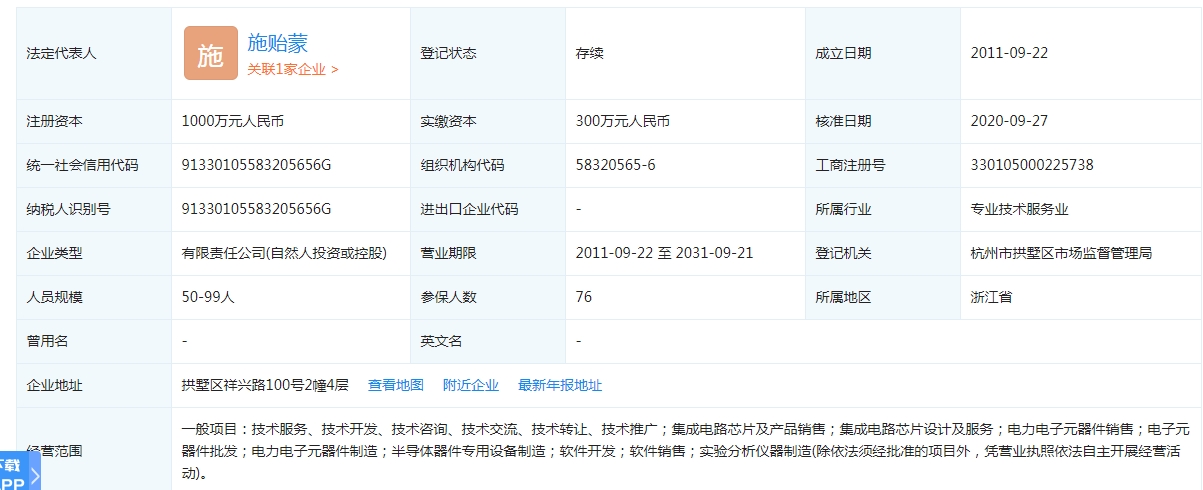Click the orange 施 avatar icon
The height and width of the screenshot is (490, 1203).
pos(210,54)
